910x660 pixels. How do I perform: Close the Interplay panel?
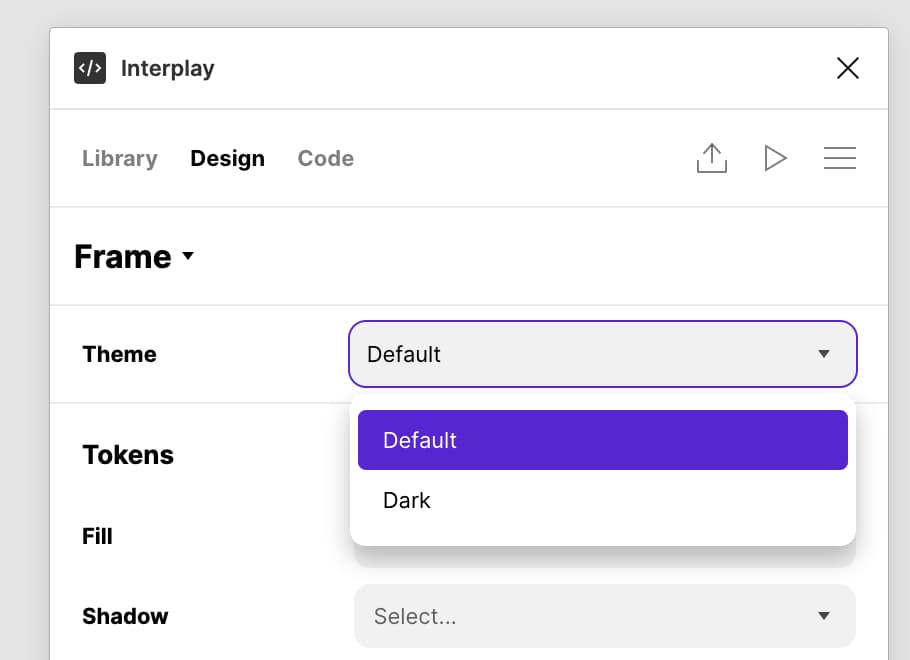[x=847, y=68]
